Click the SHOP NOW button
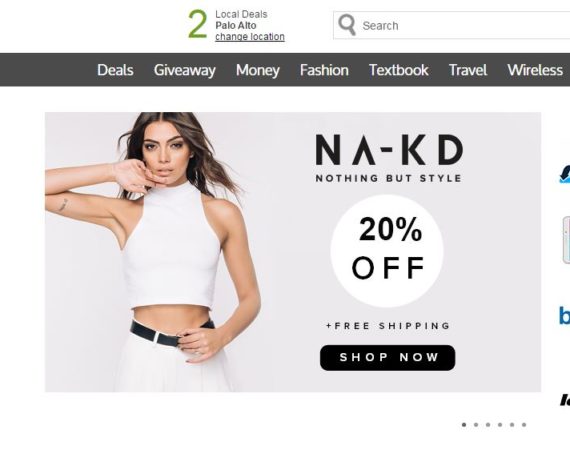 pos(388,358)
